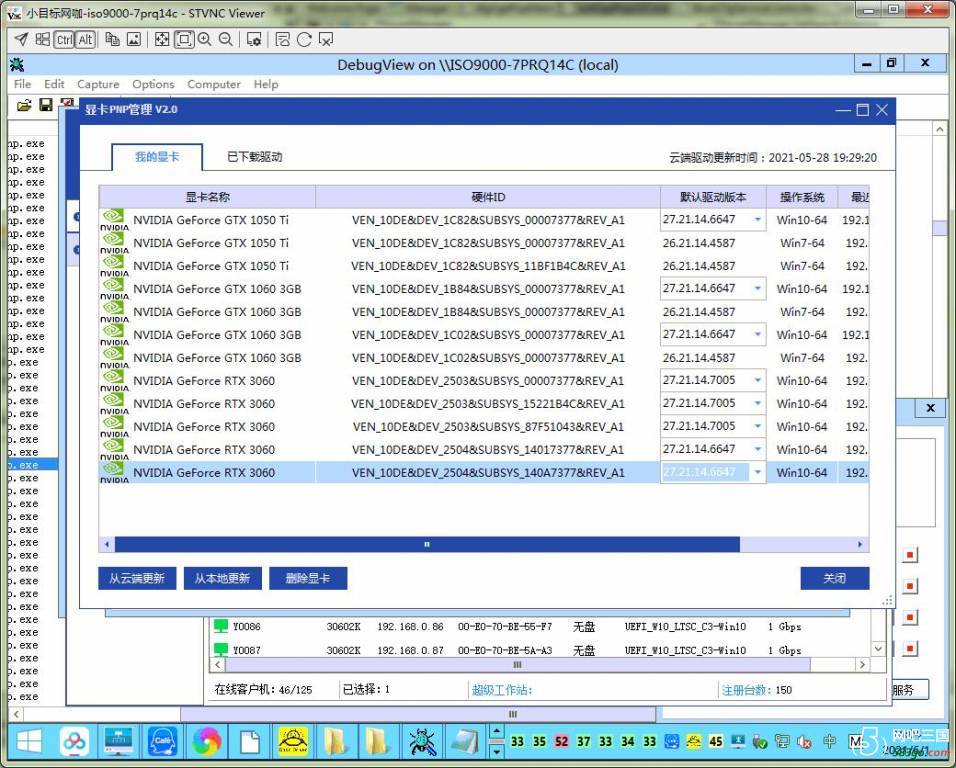Viewport: 956px width, 768px height.
Task: Click the picture screenshot icon in STVNC toolbar
Action: [134, 40]
